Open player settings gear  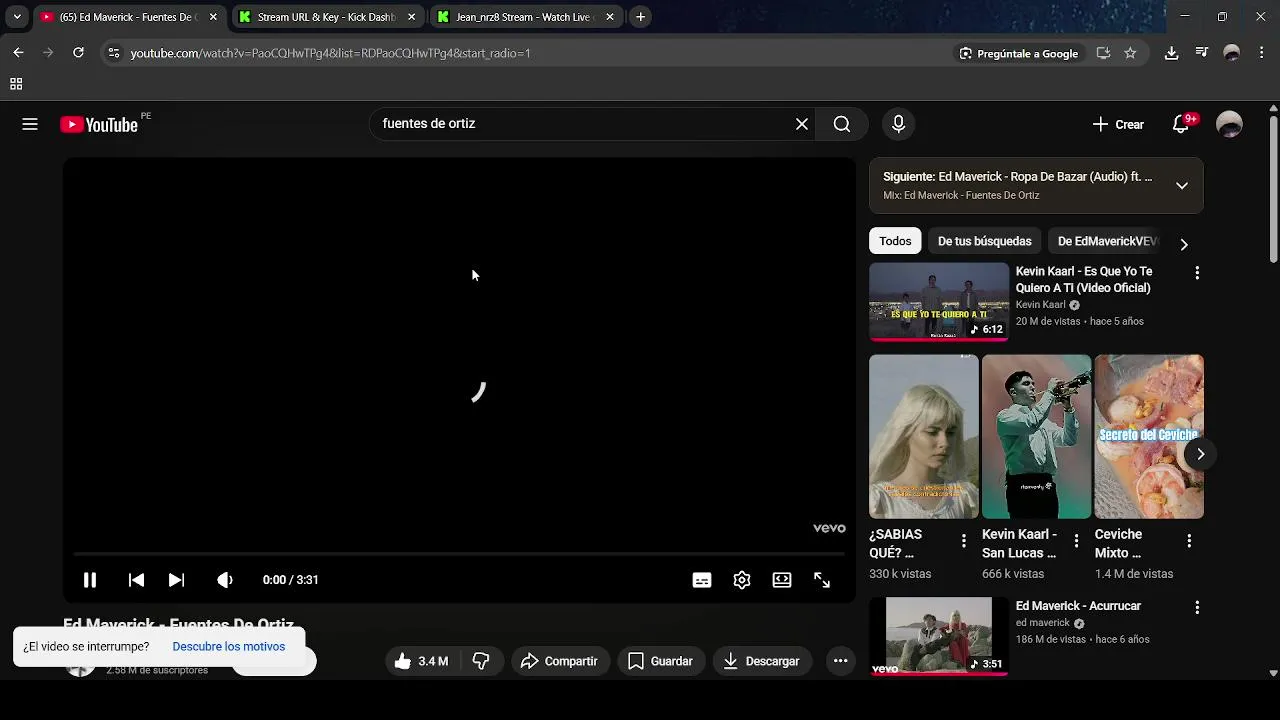742,580
